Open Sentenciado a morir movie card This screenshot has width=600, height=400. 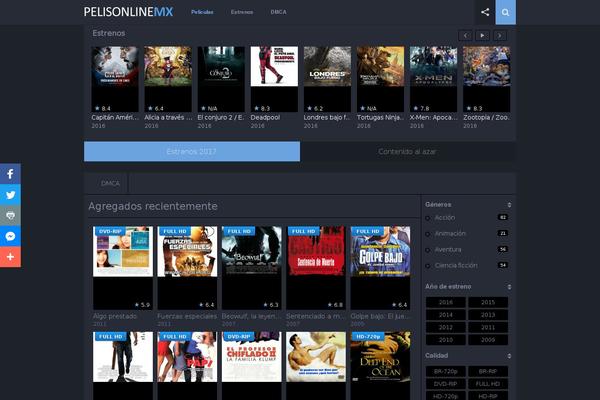316,268
